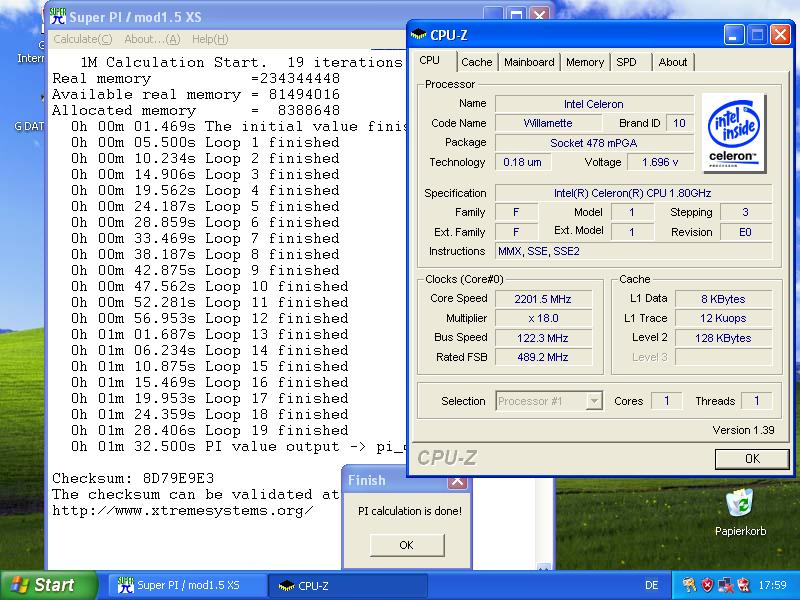Click the Bus Speed value 122.3 MHz

click(543, 338)
